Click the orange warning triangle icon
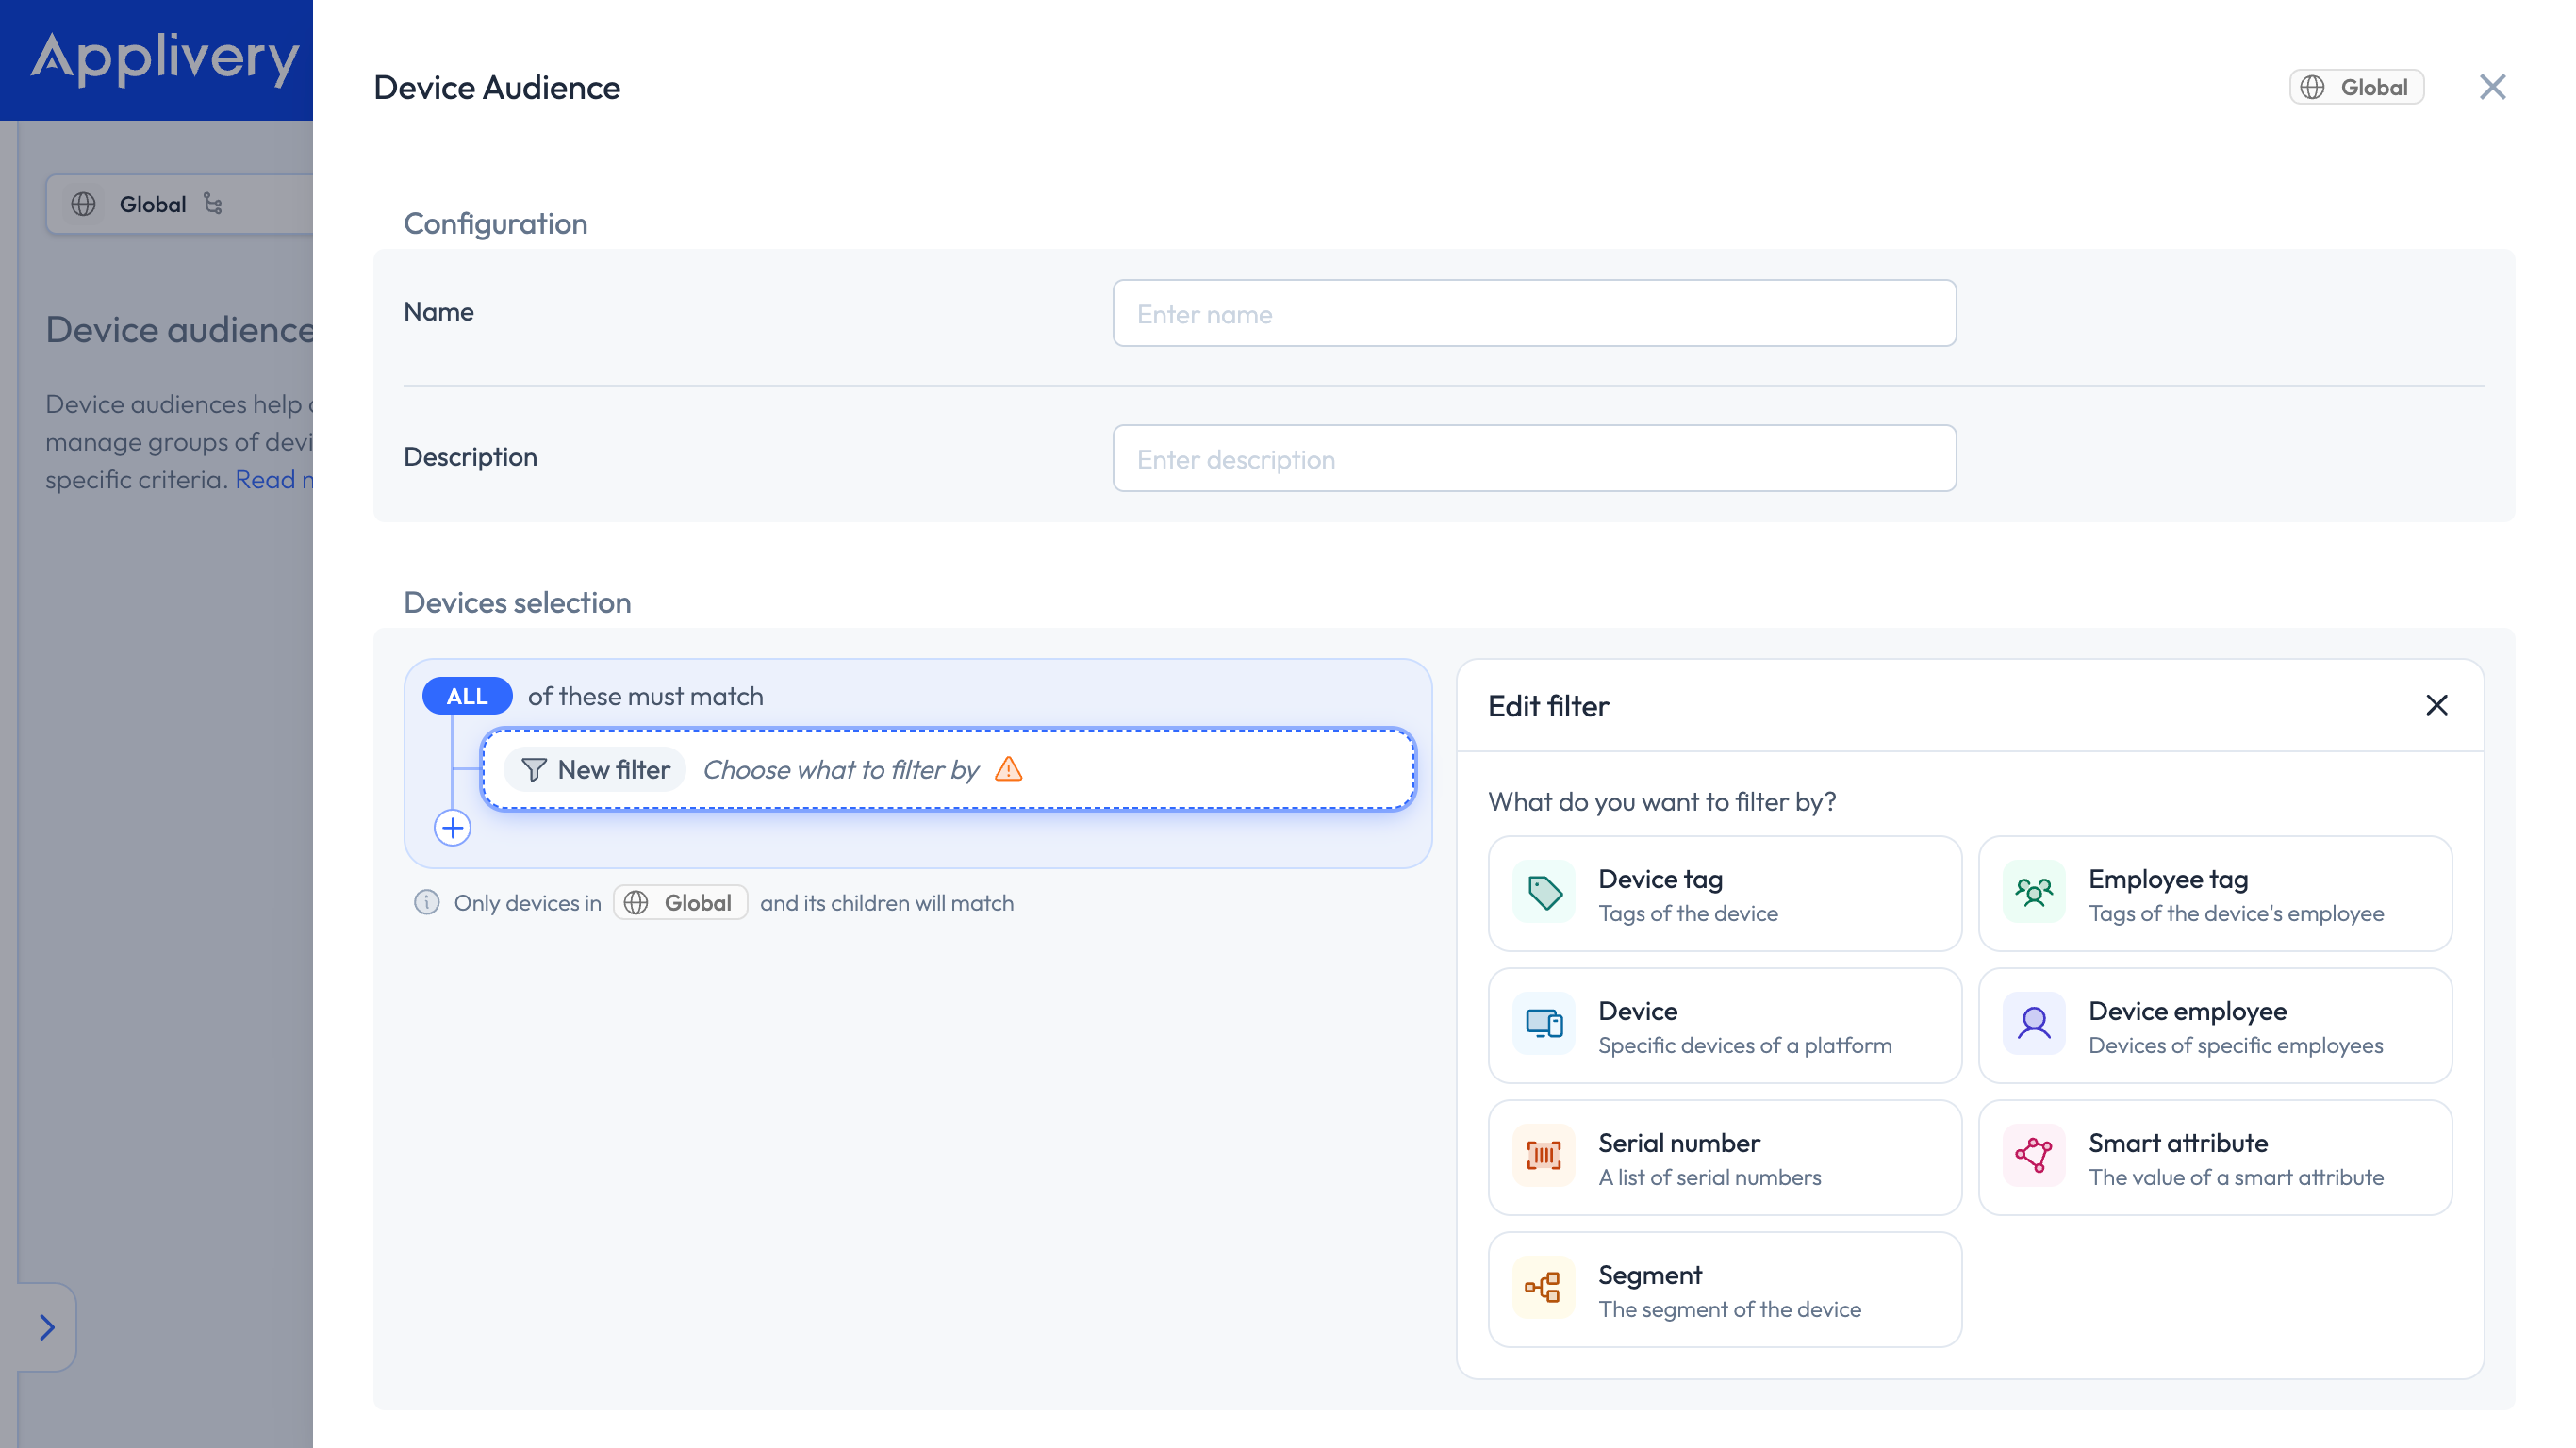The image size is (2576, 1448). click(x=1009, y=769)
